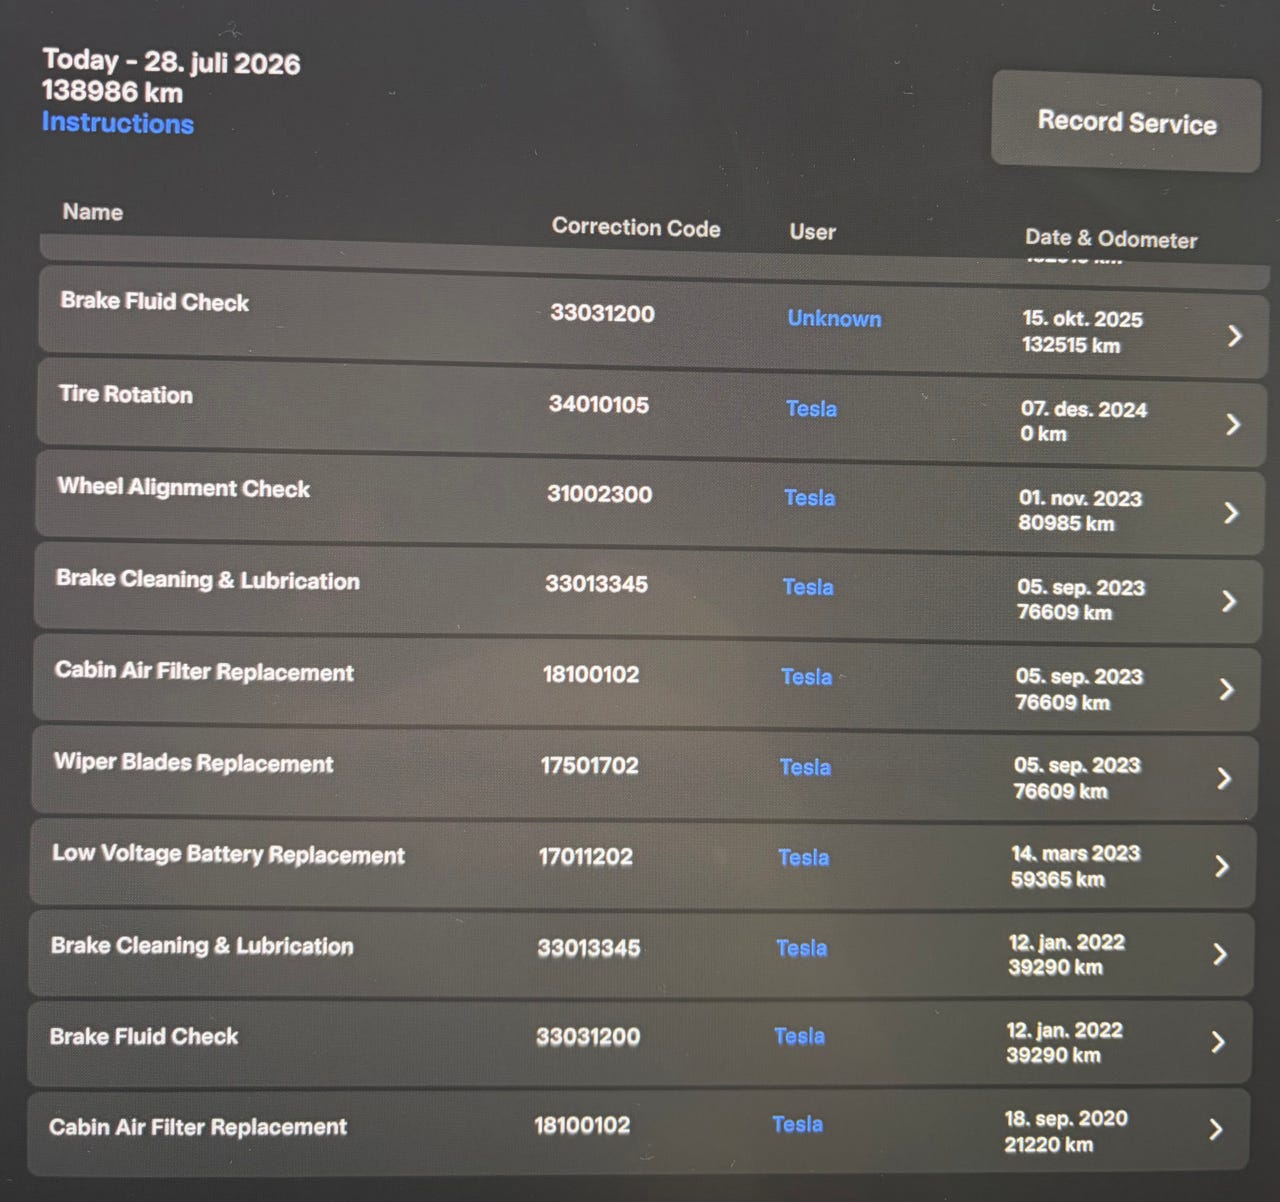Click chevron on Cabin Air Filter 05. sep. 2023 row
This screenshot has width=1280, height=1202.
click(1227, 690)
